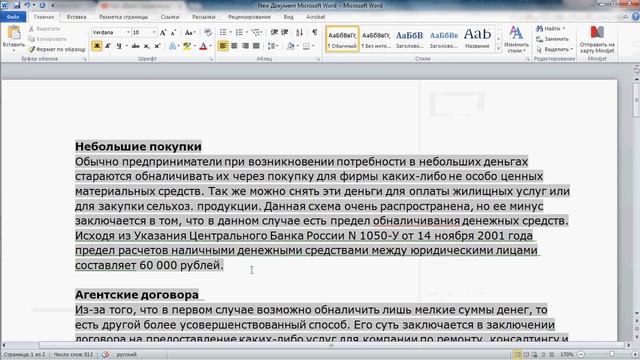640x360 pixels.
Task: Click Undo icon in Quick Access Toolbar
Action: (x=27, y=5)
